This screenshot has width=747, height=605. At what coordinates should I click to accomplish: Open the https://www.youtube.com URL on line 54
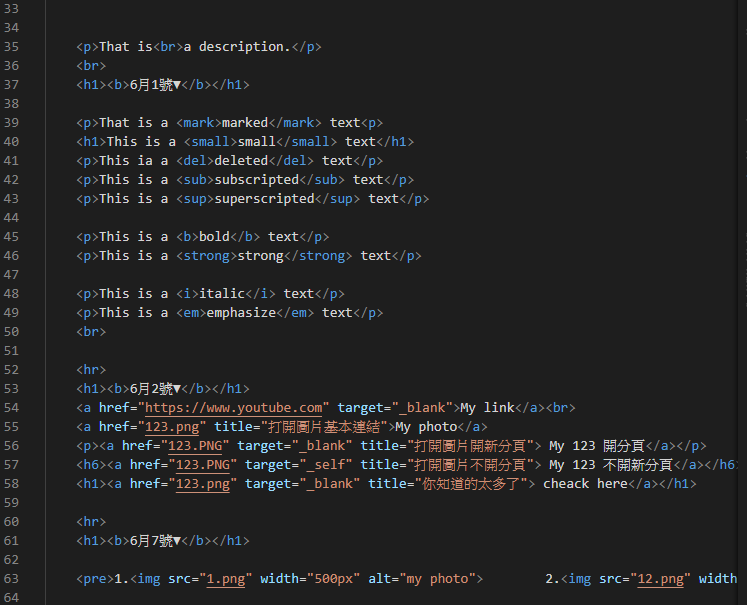pos(233,408)
